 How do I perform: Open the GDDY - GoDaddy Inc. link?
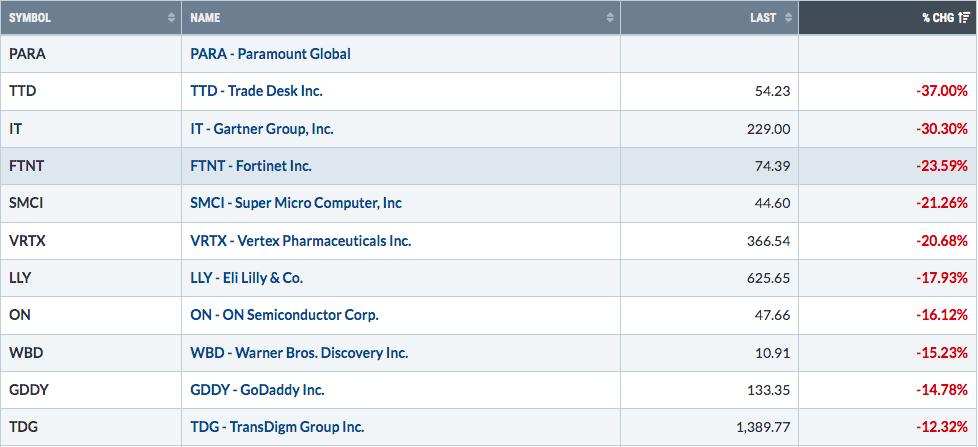pos(257,390)
